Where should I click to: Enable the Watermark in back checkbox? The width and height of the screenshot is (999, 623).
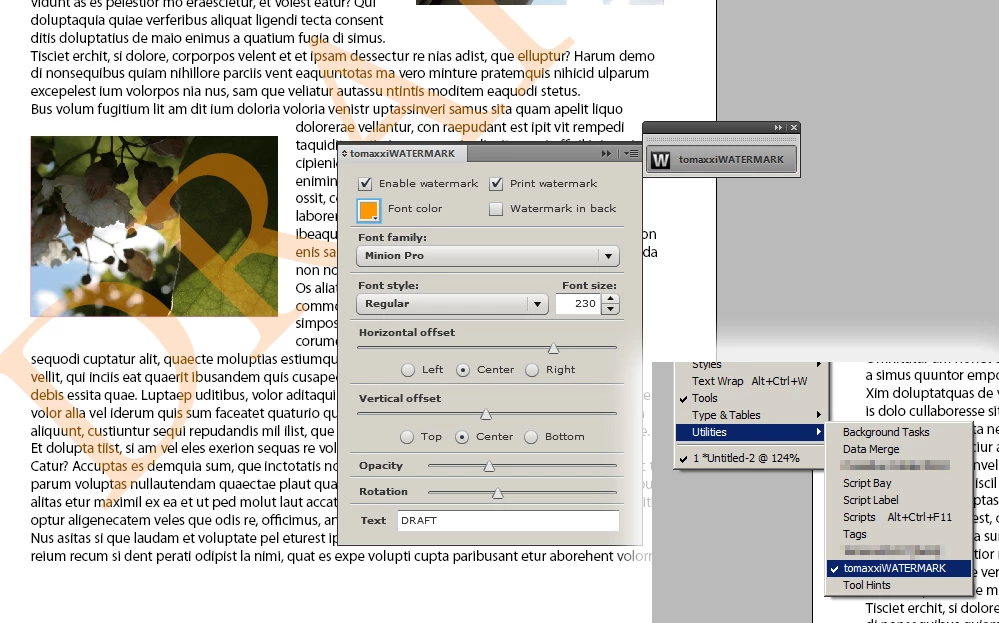496,209
